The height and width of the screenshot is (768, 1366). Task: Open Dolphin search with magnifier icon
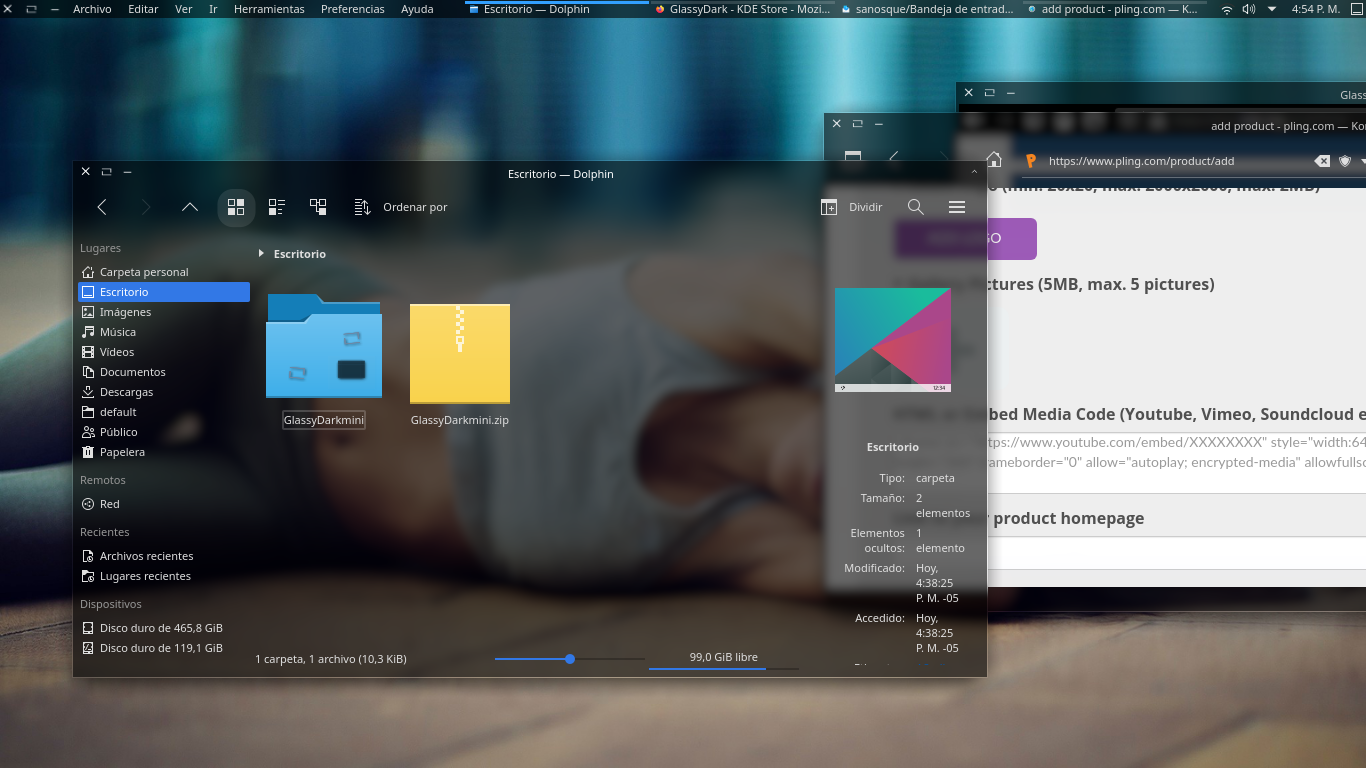click(916, 207)
